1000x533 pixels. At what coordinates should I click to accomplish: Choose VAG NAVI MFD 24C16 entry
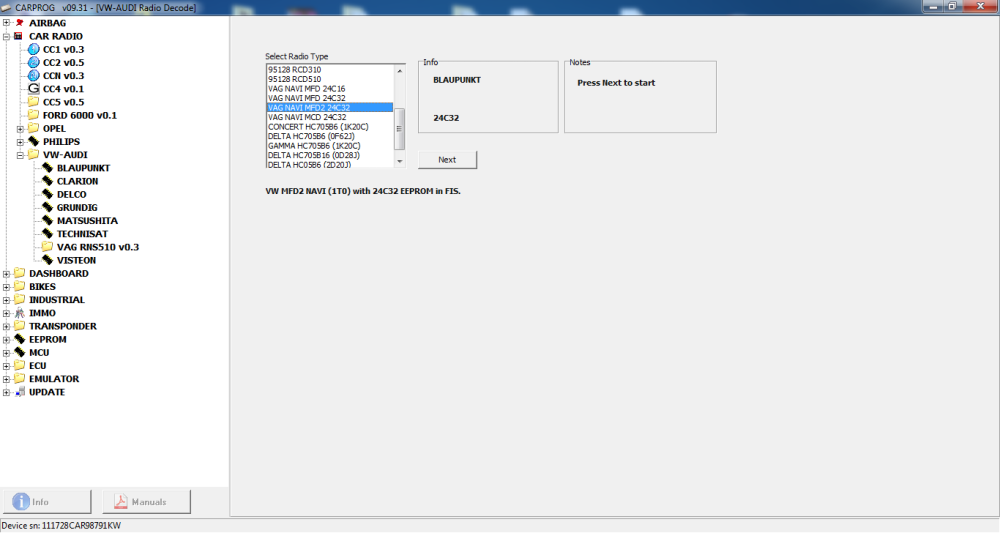[x=330, y=89]
